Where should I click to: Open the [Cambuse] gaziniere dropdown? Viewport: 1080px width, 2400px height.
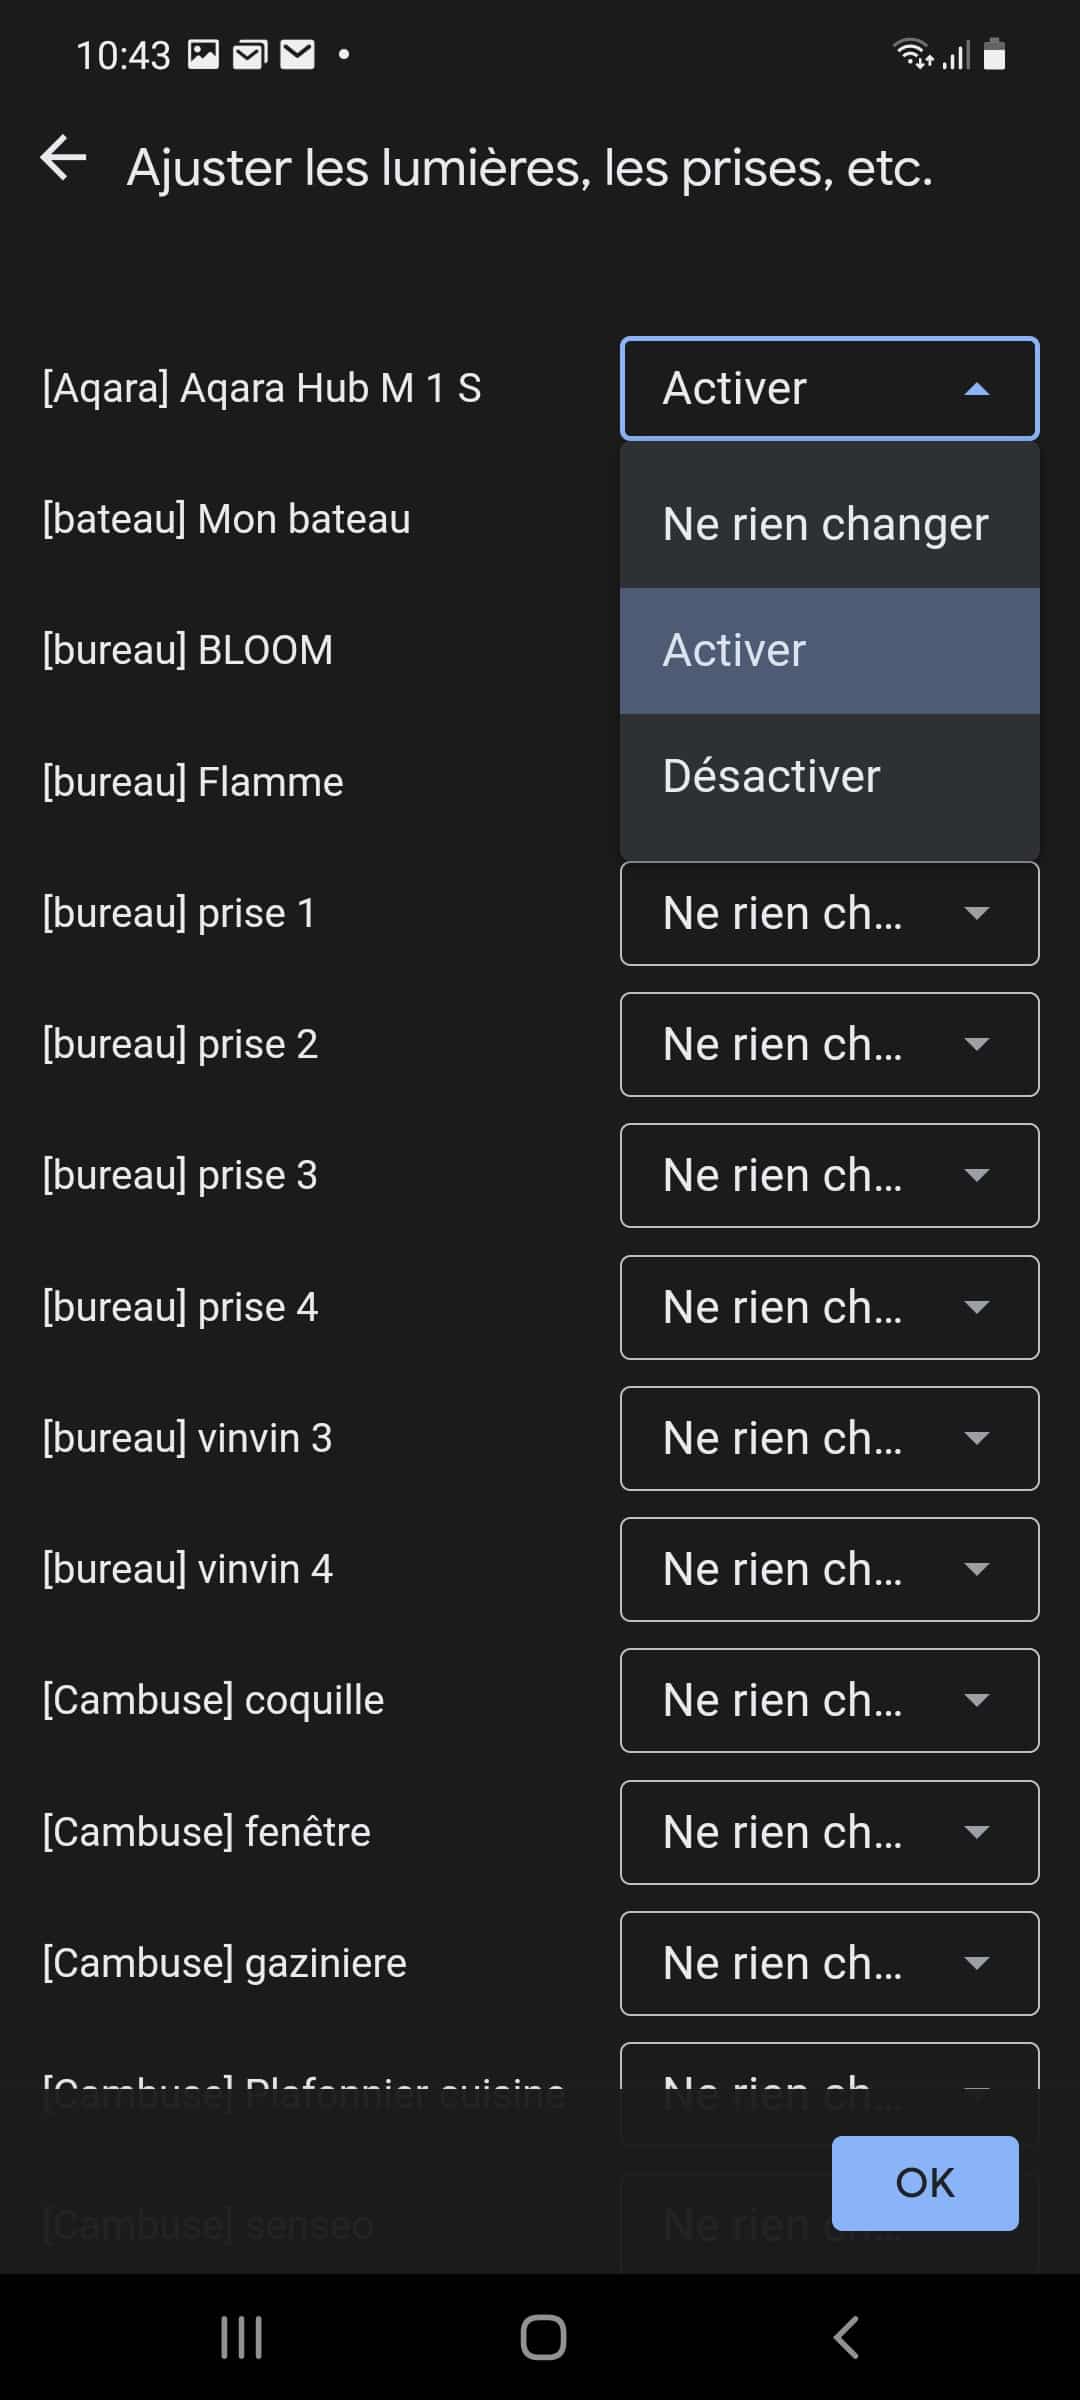[x=829, y=1963]
